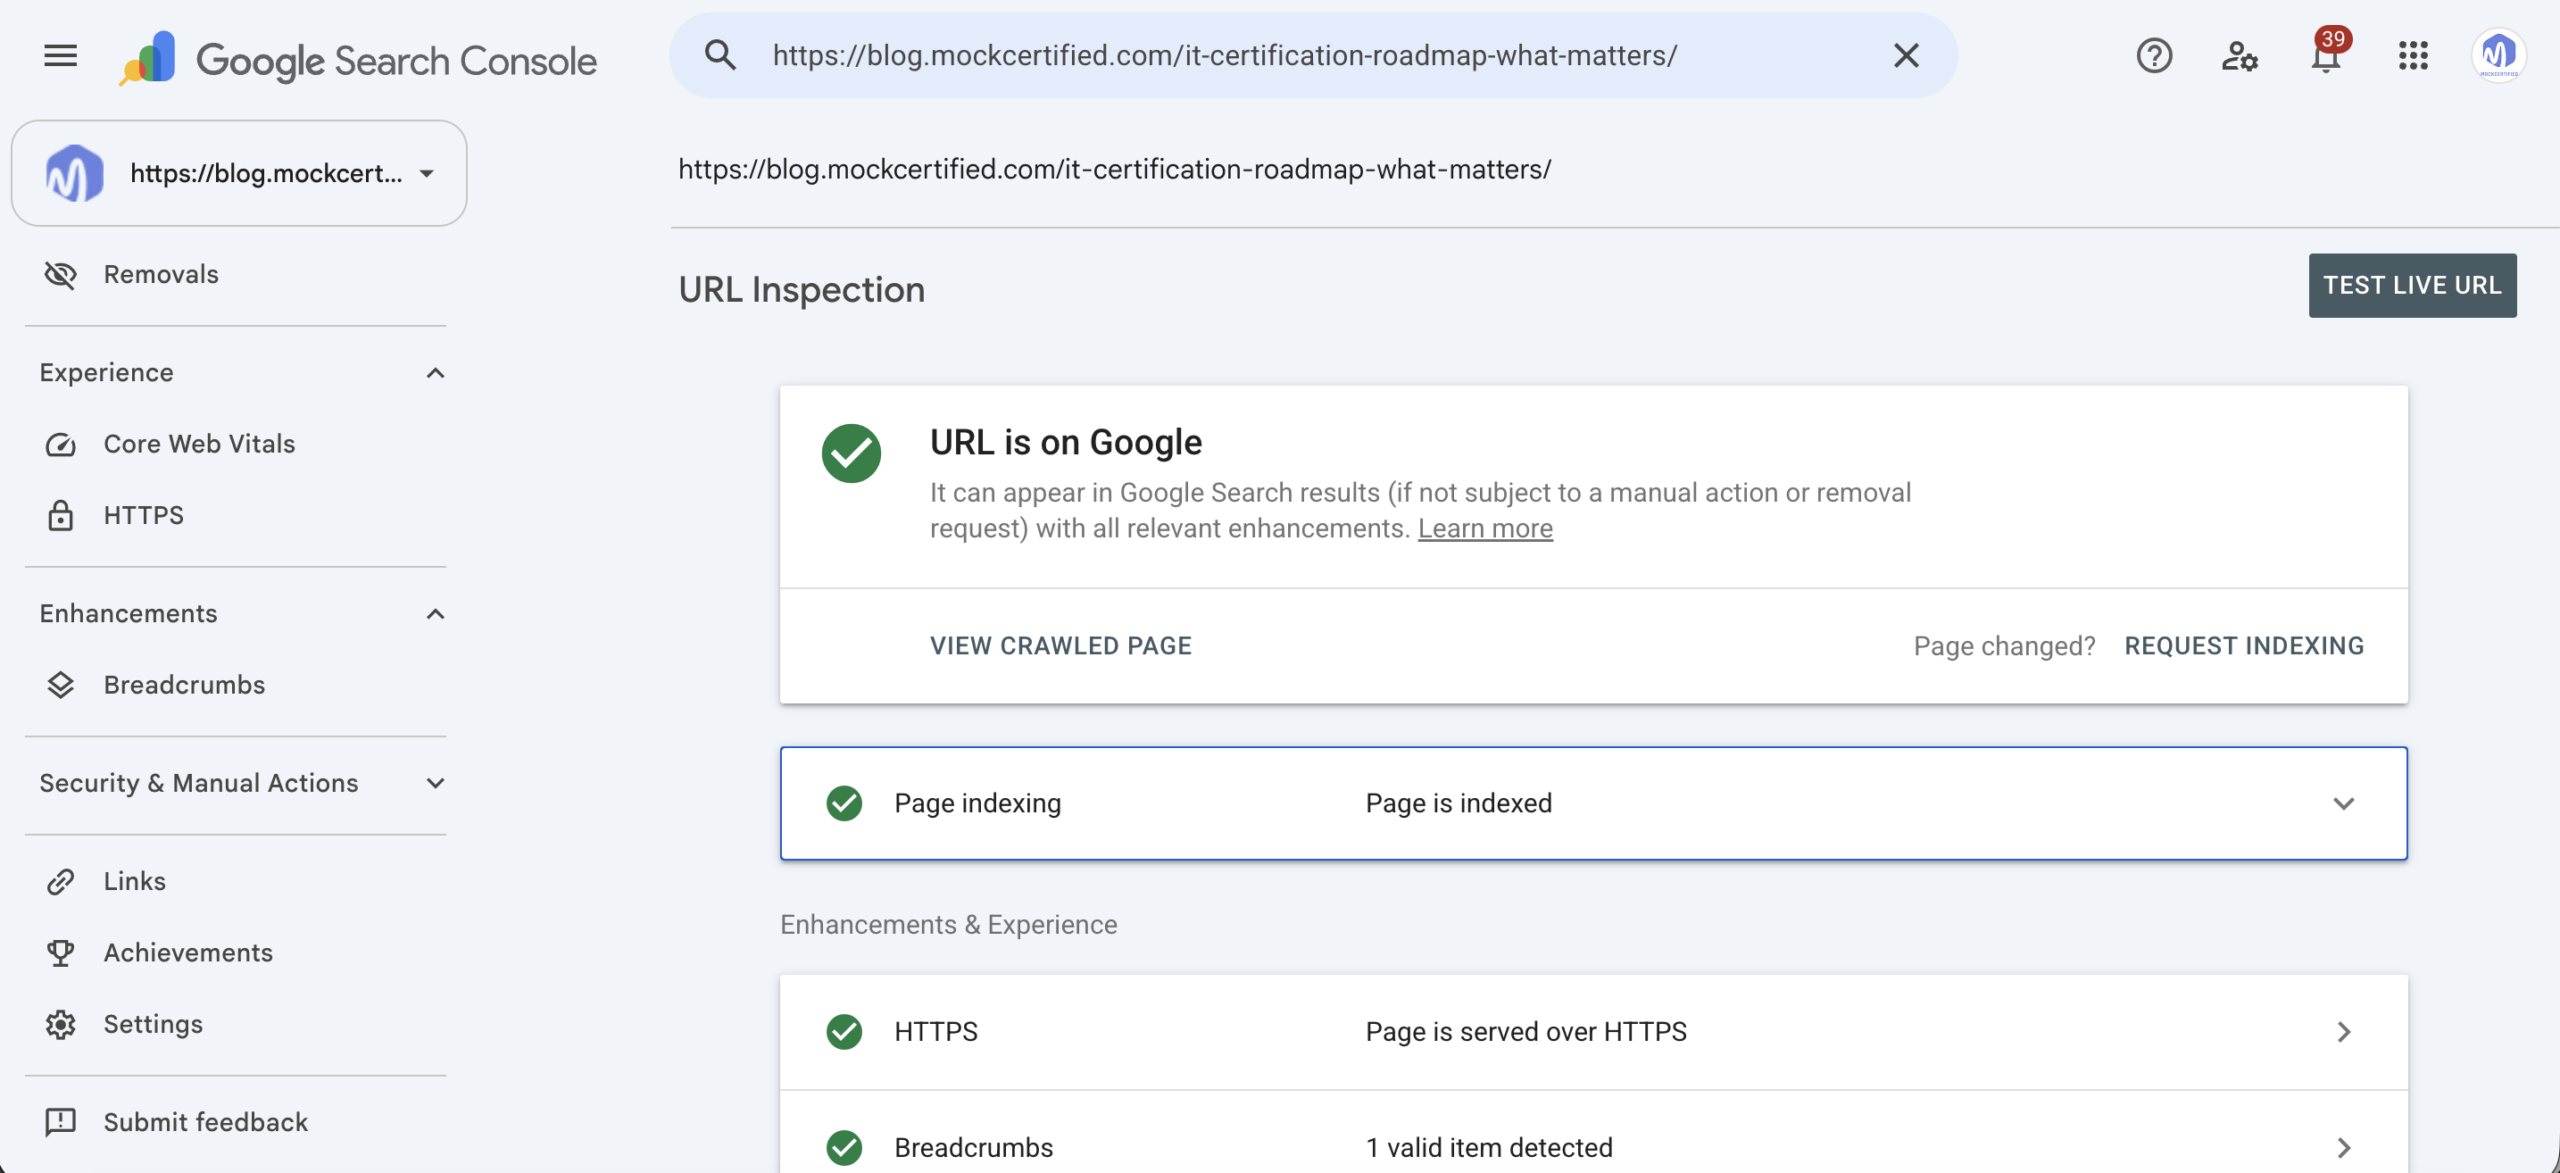2560x1173 pixels.
Task: Open the Learn more link
Action: tap(1485, 528)
